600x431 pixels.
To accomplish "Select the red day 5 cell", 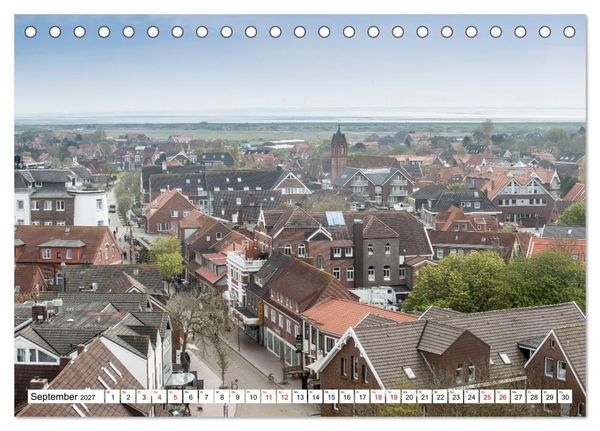I will click(x=175, y=397).
